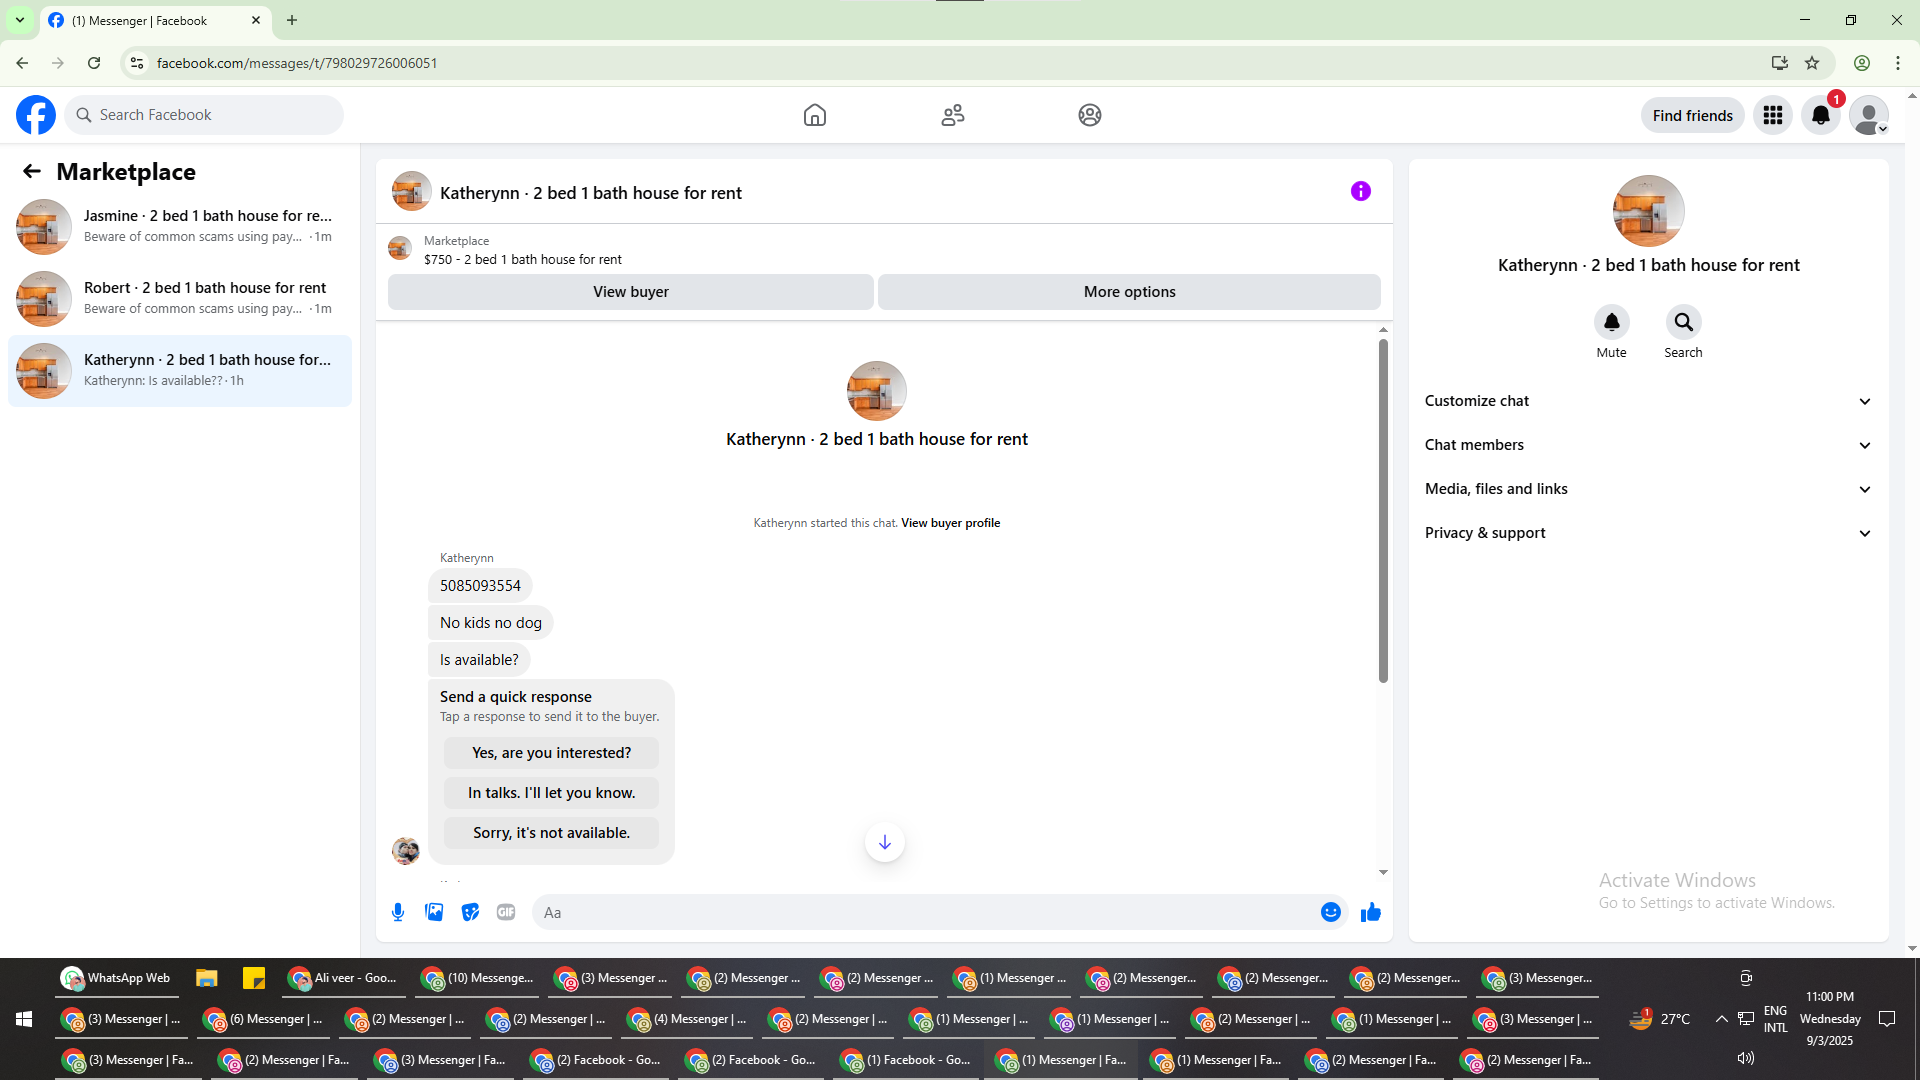Viewport: 1920px width, 1080px height.
Task: Click the View buyer button
Action: coord(631,292)
